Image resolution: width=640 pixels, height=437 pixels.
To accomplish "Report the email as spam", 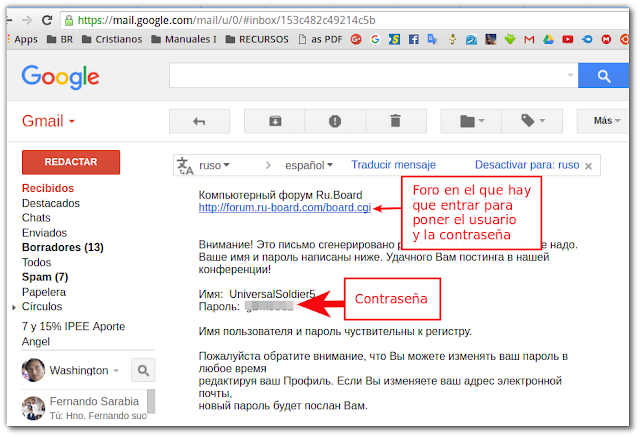I will tap(335, 121).
